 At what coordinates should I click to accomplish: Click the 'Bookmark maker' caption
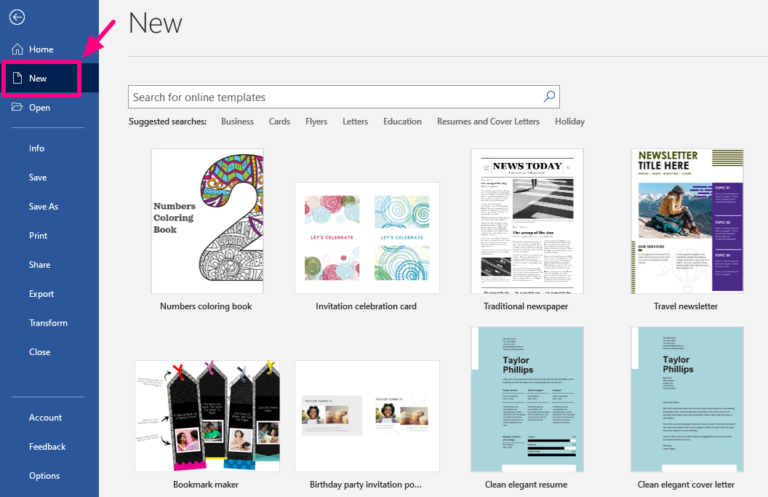click(x=206, y=484)
